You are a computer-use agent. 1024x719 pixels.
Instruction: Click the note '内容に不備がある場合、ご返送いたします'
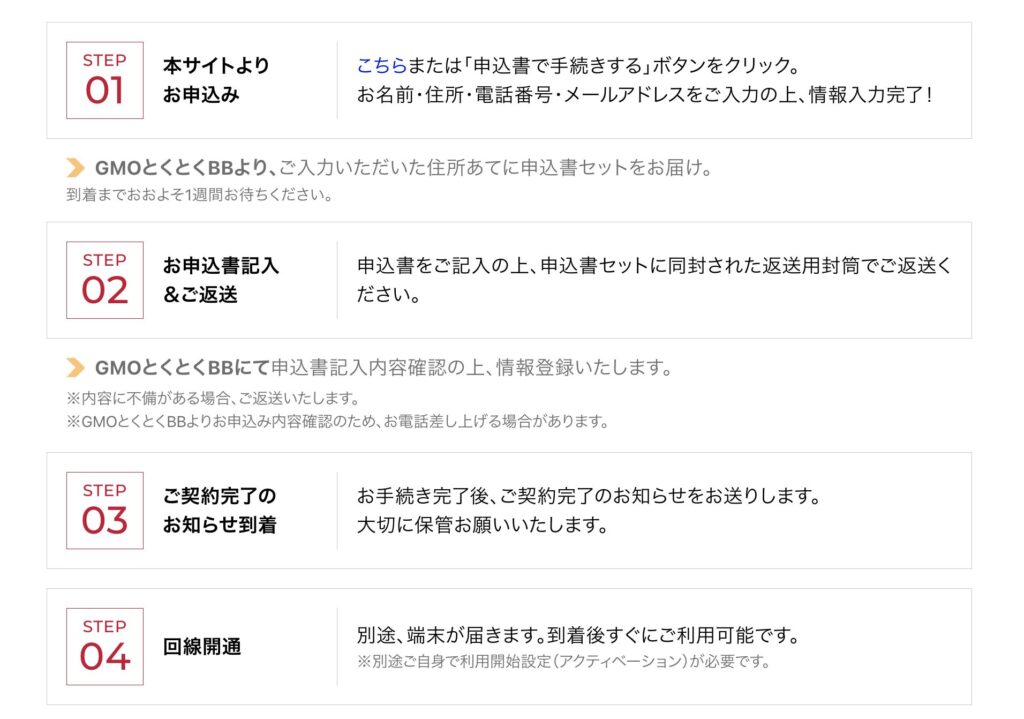coord(213,398)
